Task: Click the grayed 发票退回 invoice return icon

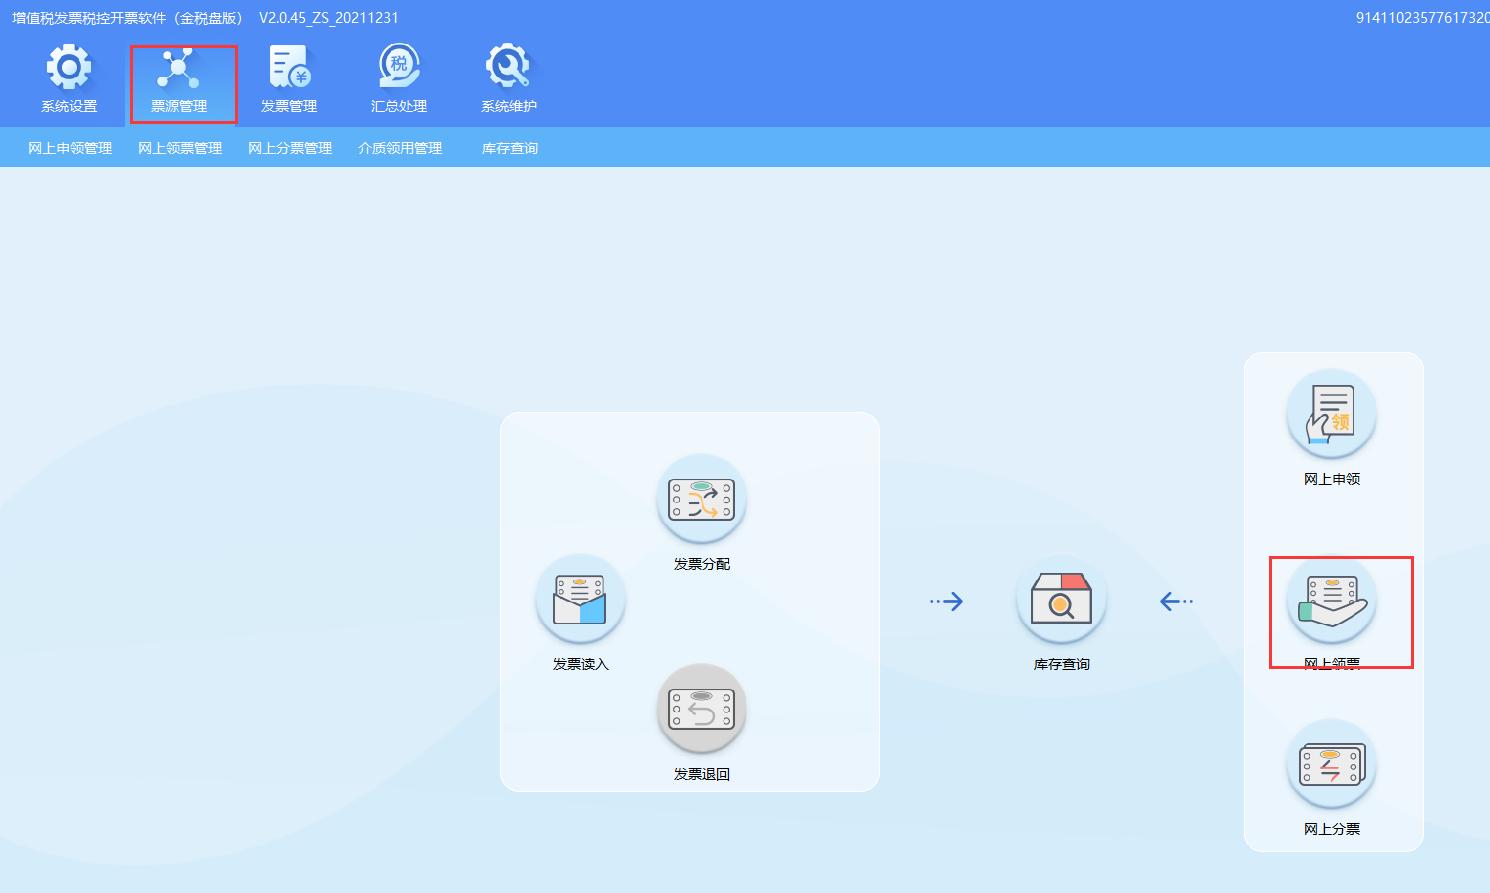Action: [701, 708]
